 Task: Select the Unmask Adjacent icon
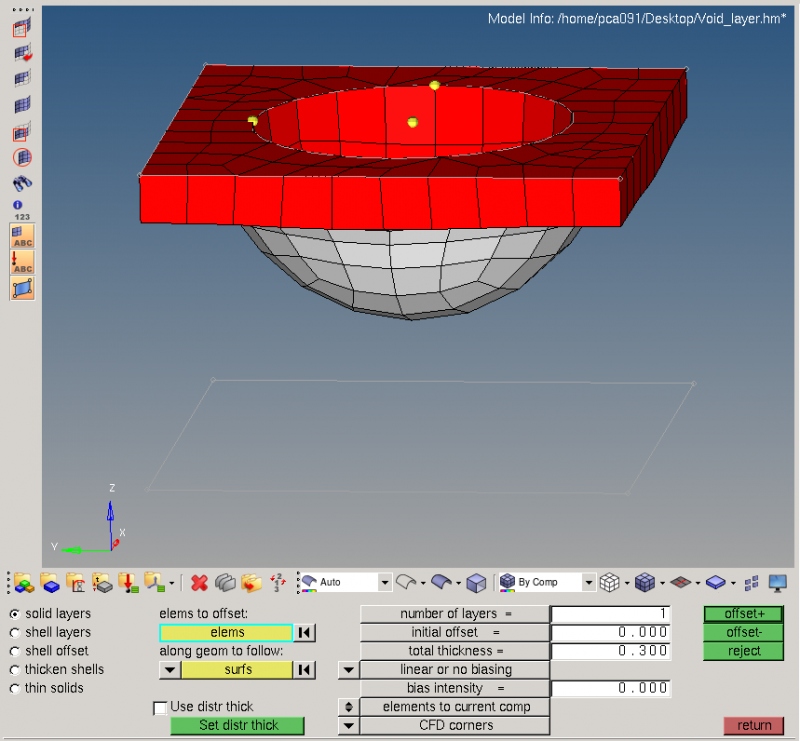(x=22, y=79)
